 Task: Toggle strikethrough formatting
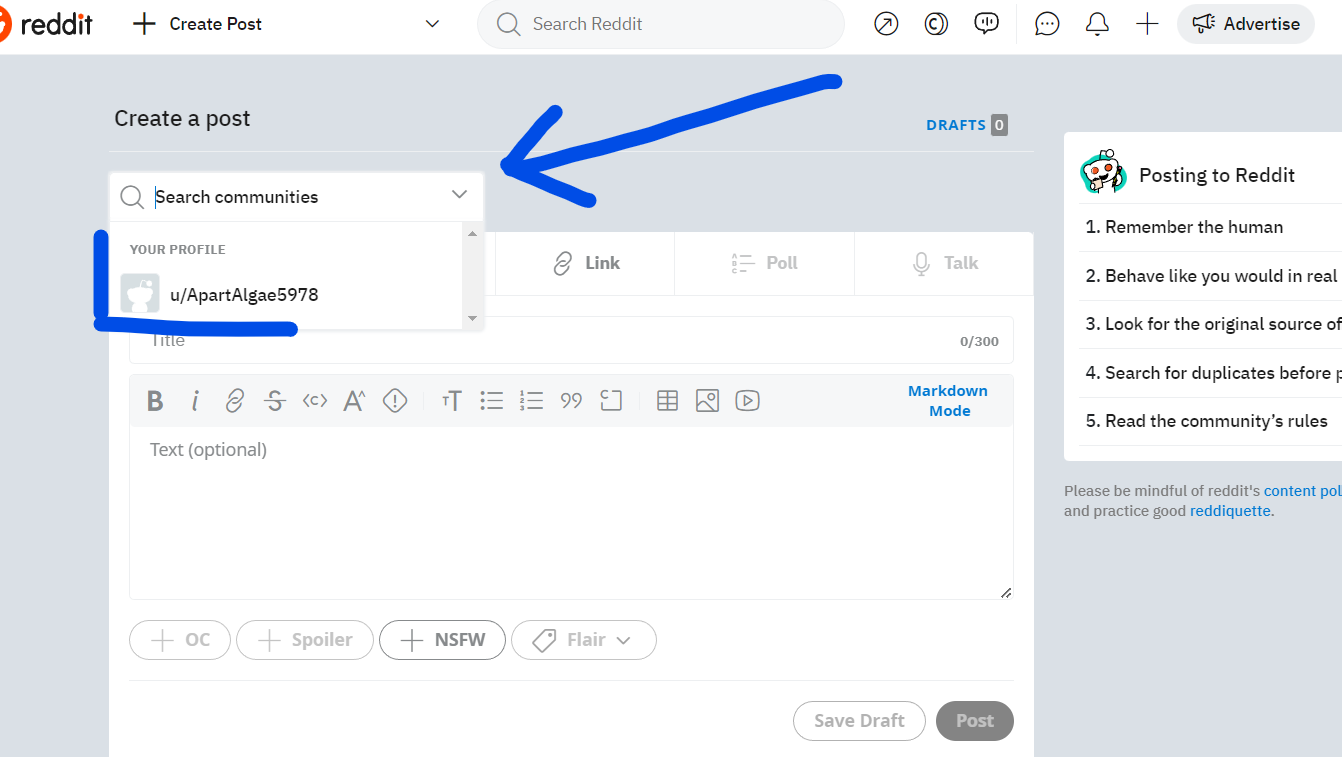275,401
